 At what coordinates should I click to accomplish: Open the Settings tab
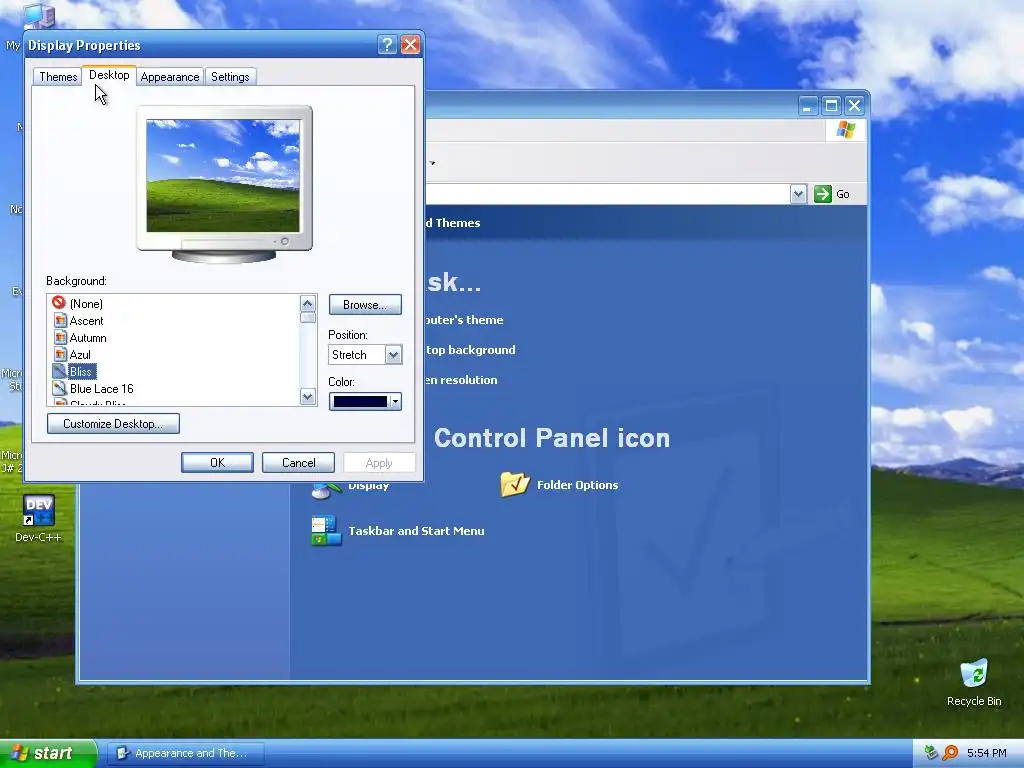pyautogui.click(x=230, y=77)
